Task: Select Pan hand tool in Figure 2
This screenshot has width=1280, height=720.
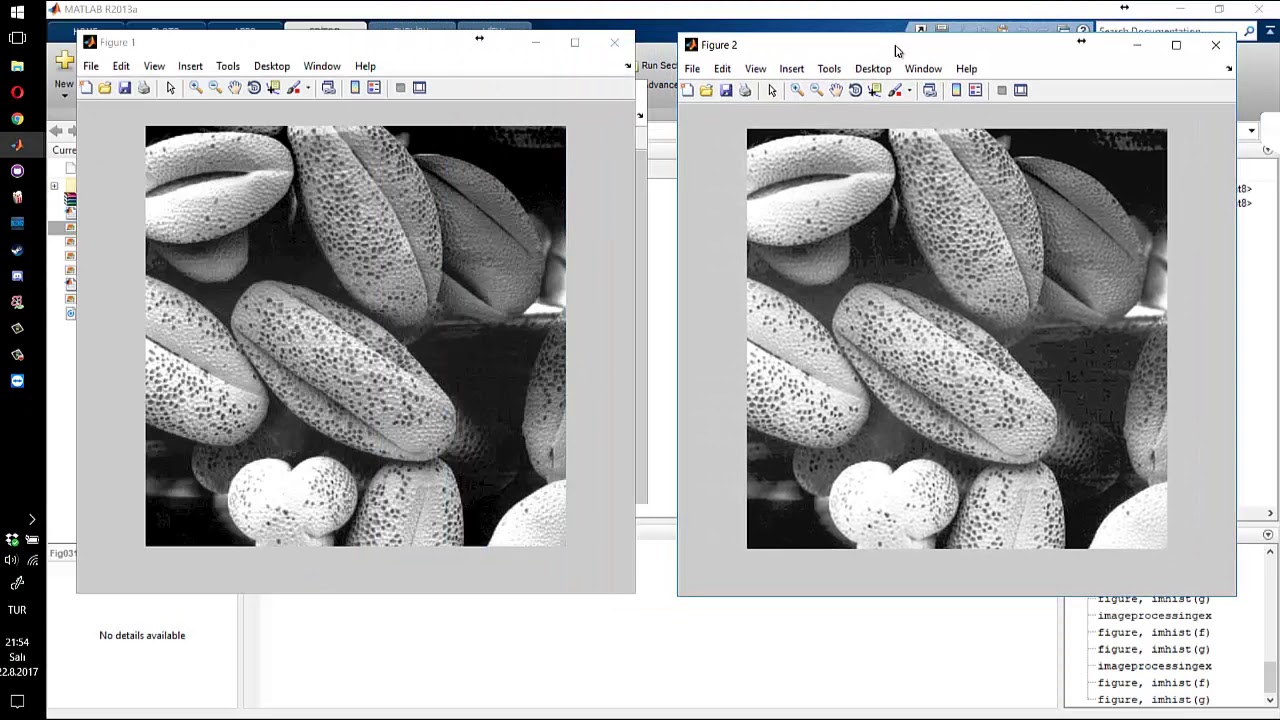Action: click(x=836, y=90)
